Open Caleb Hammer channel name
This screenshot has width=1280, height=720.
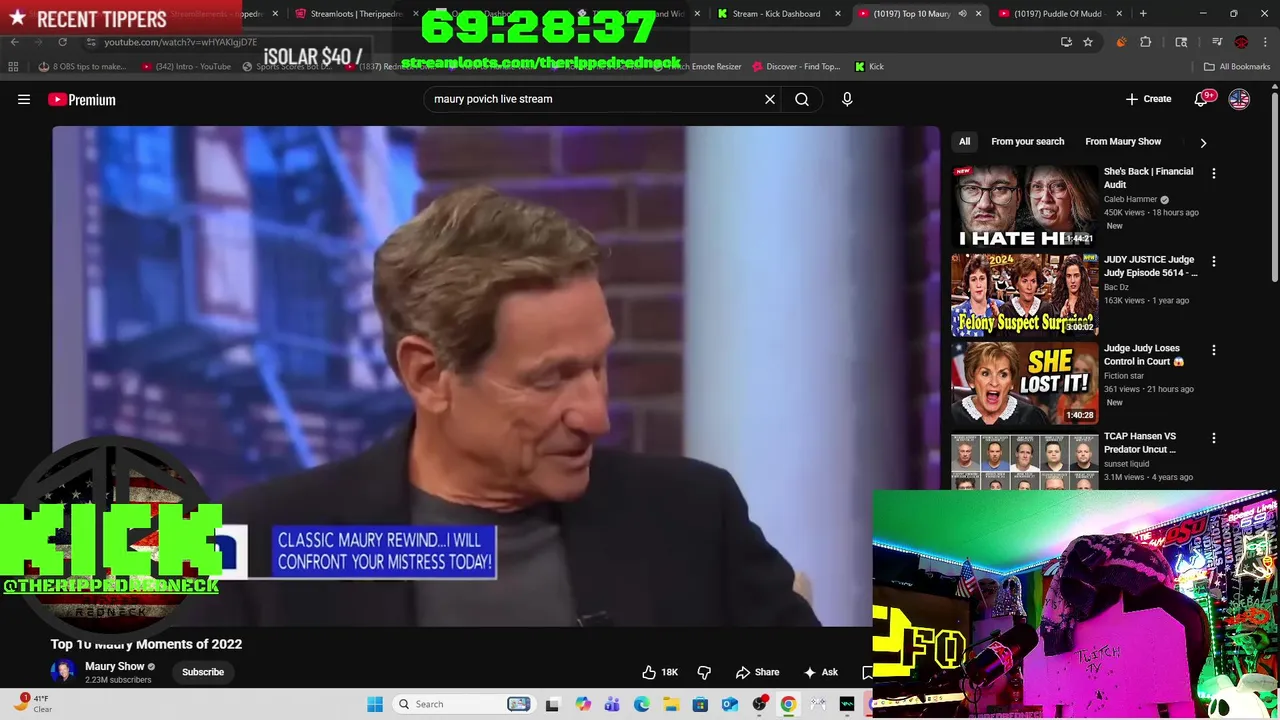(x=1128, y=199)
